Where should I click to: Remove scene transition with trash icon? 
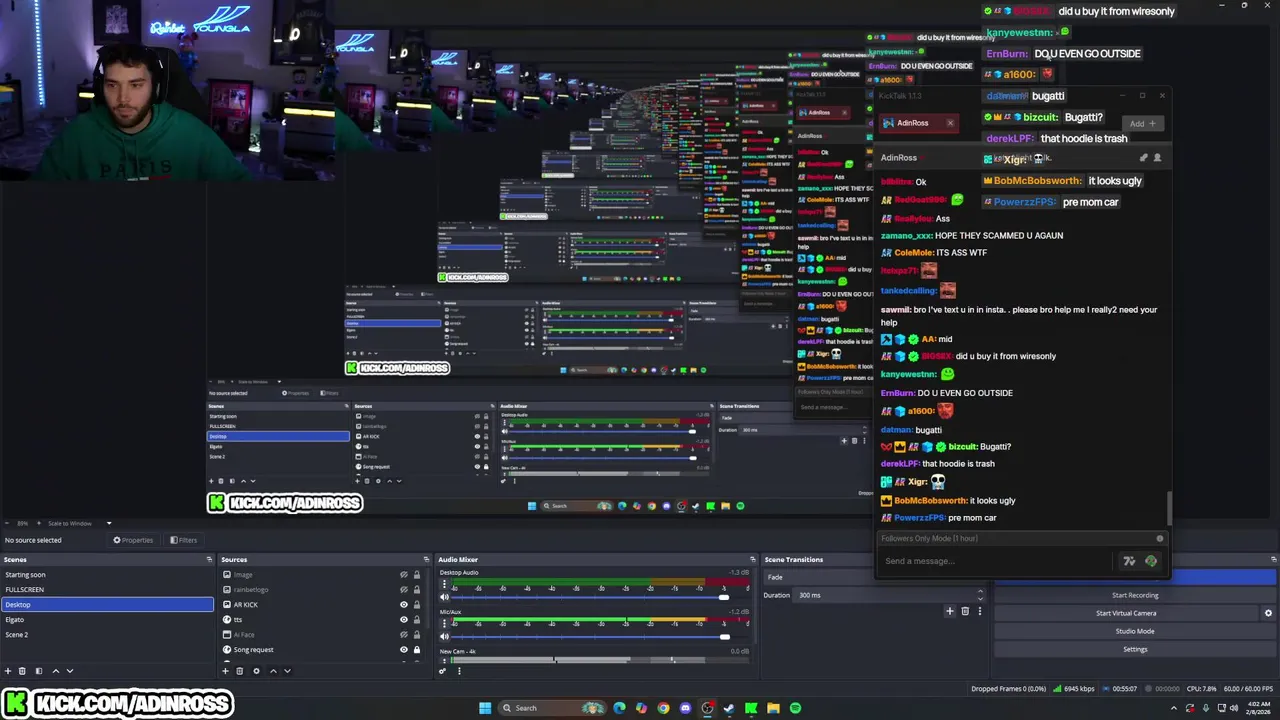pos(965,611)
